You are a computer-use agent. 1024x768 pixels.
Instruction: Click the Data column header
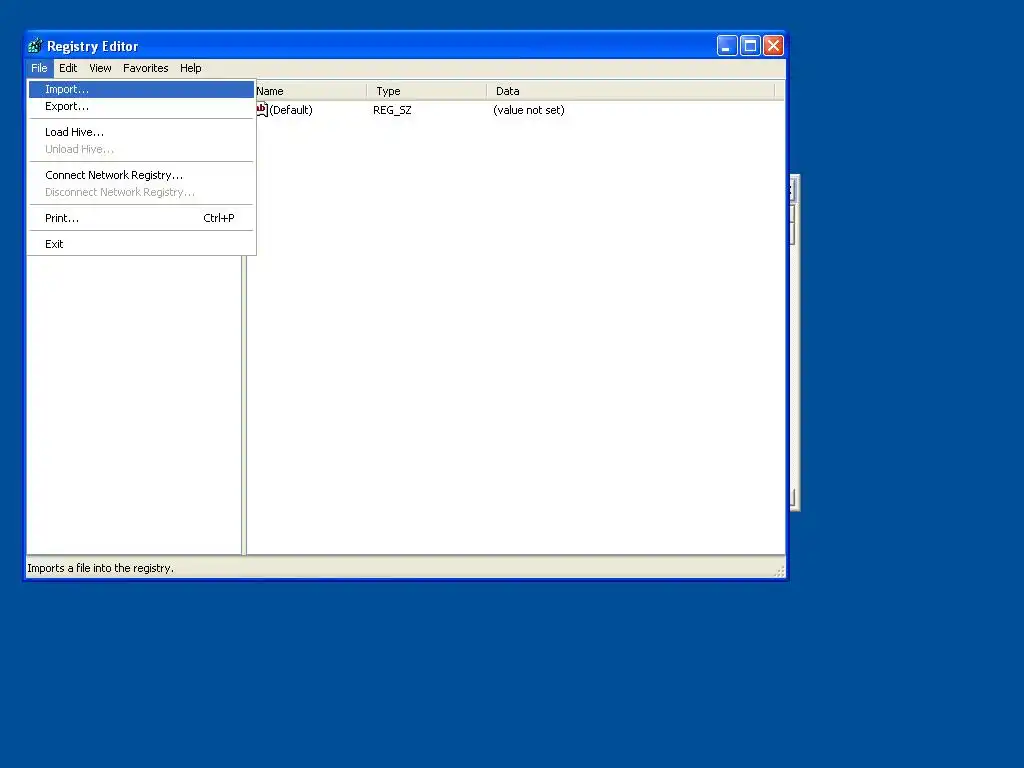(630, 91)
